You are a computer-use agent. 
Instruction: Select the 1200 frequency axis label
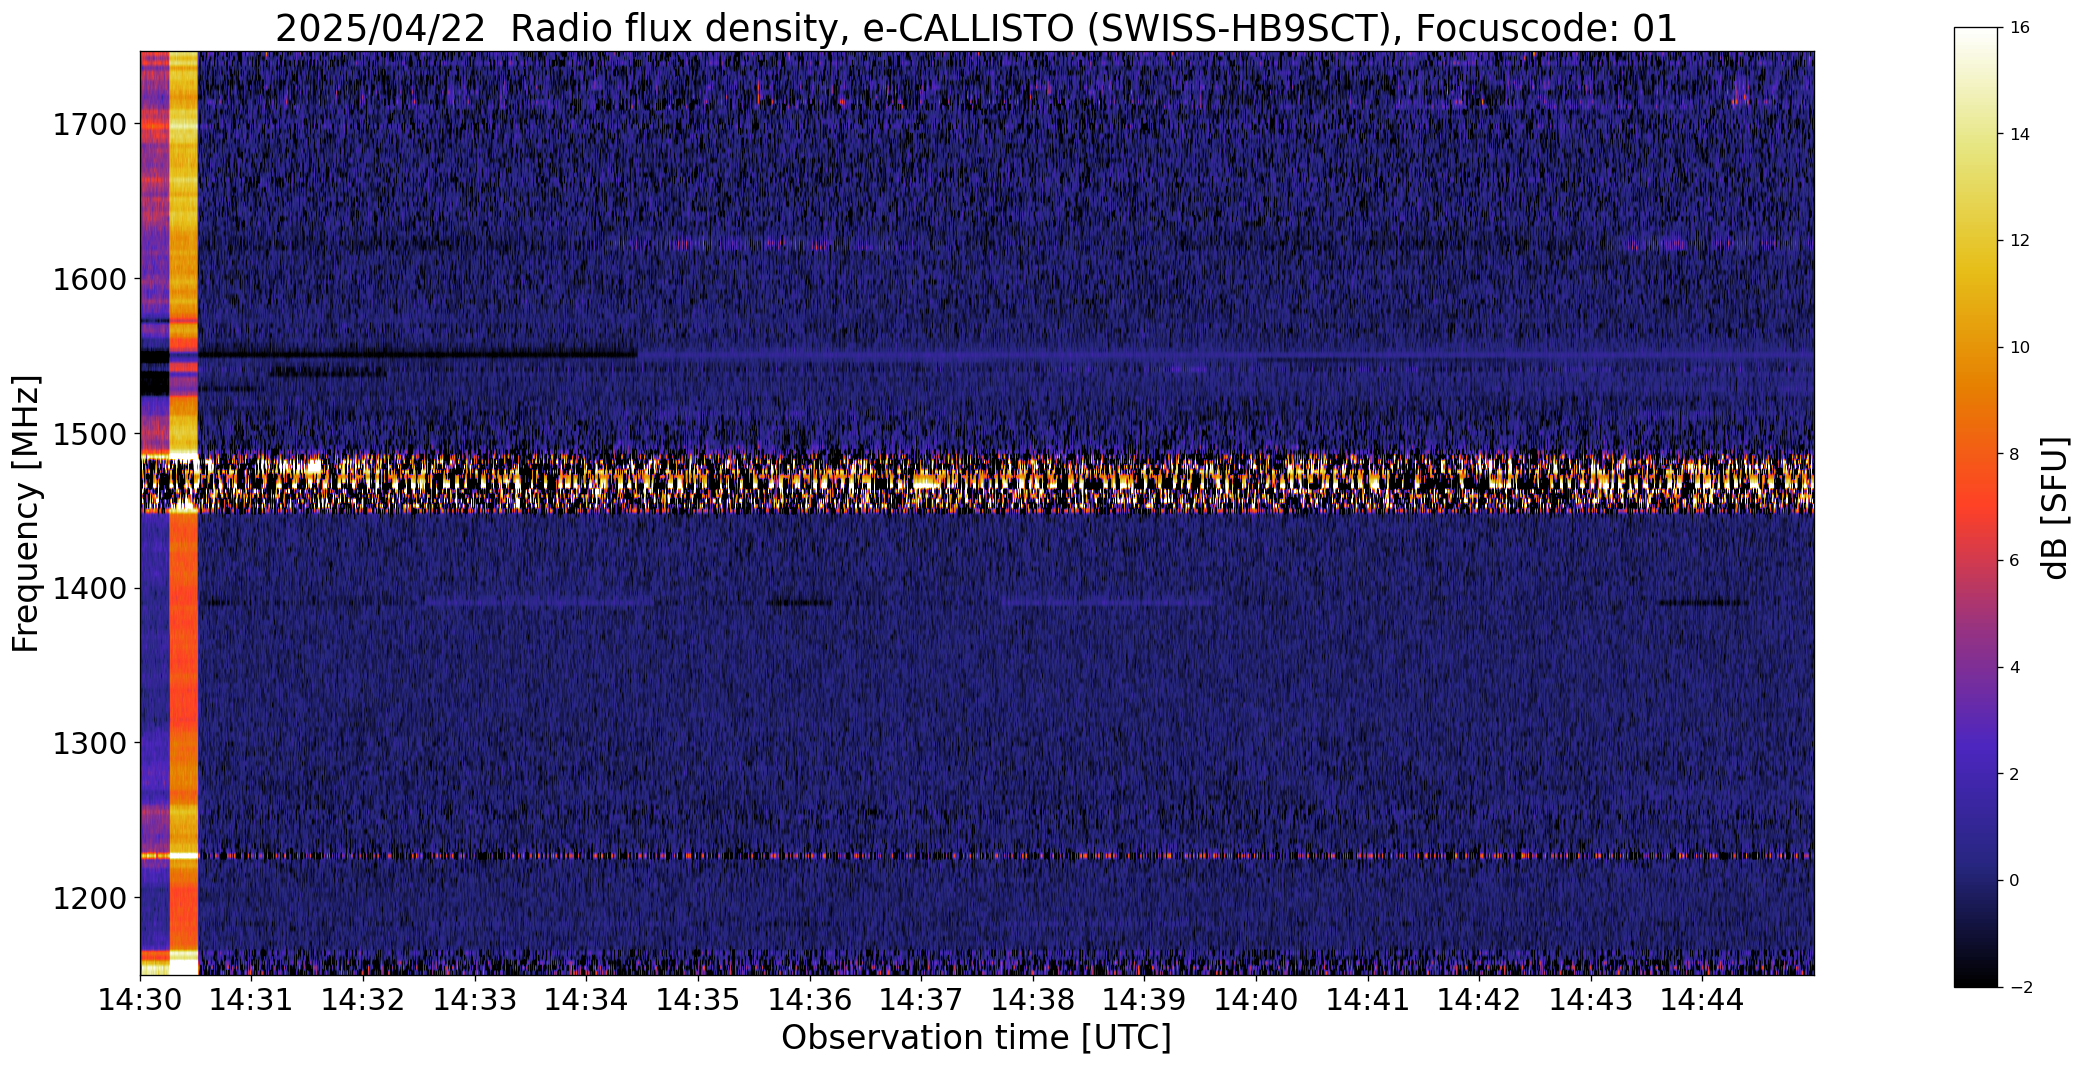pos(89,898)
